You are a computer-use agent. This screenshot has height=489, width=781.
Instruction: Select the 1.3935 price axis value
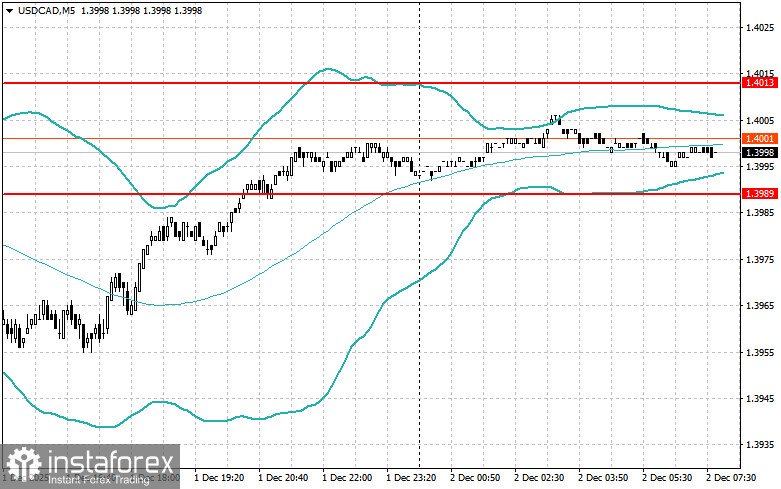pos(760,445)
